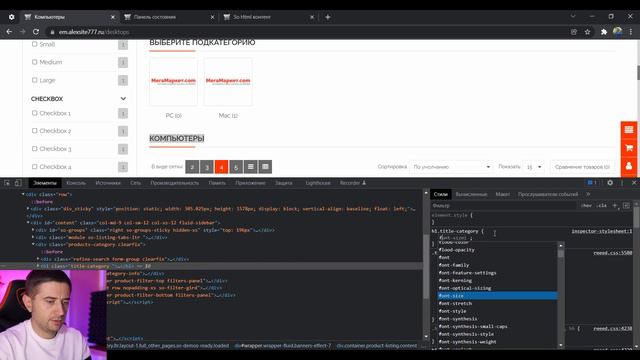Expand the so-groups div node
640x360 pixels.
33,230
